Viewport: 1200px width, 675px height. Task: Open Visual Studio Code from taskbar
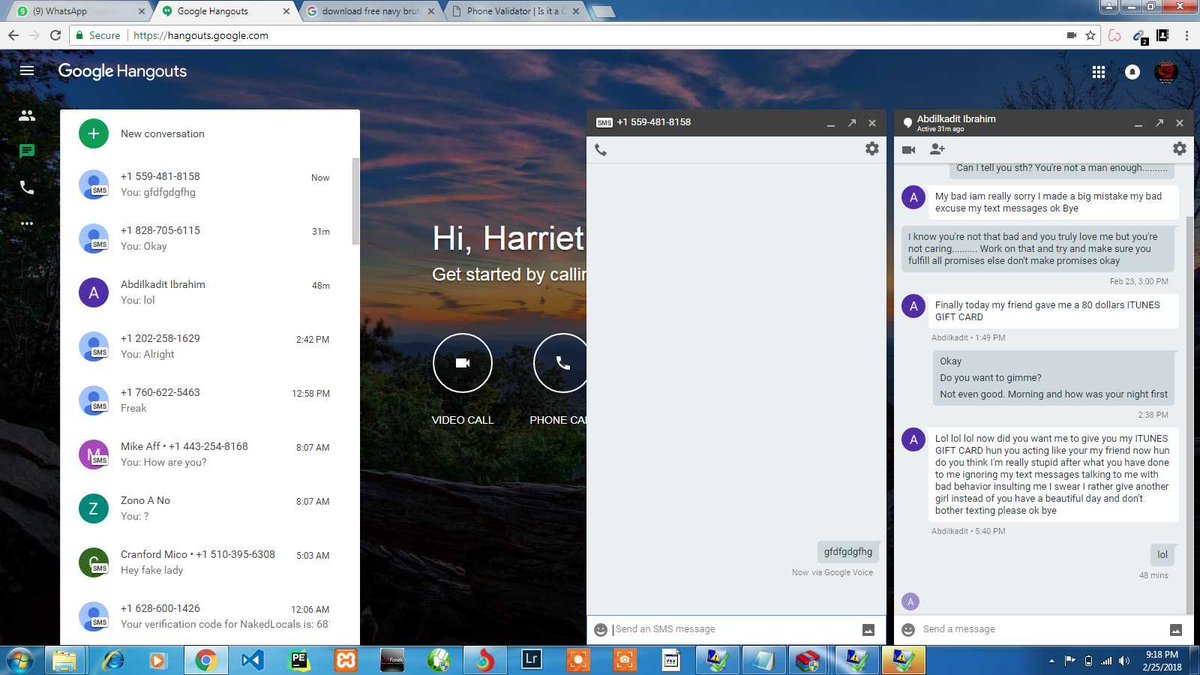coord(251,660)
